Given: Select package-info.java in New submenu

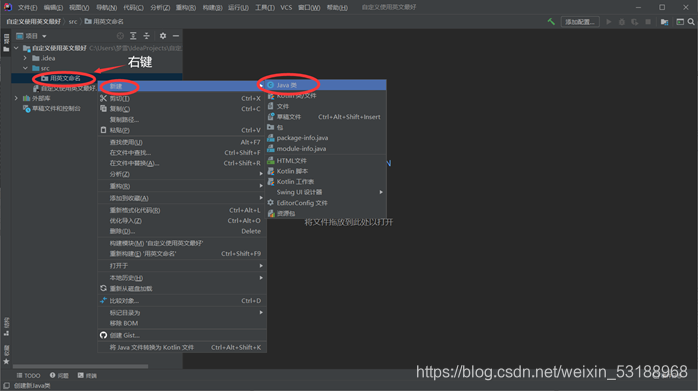Looking at the screenshot, I should point(326,138).
